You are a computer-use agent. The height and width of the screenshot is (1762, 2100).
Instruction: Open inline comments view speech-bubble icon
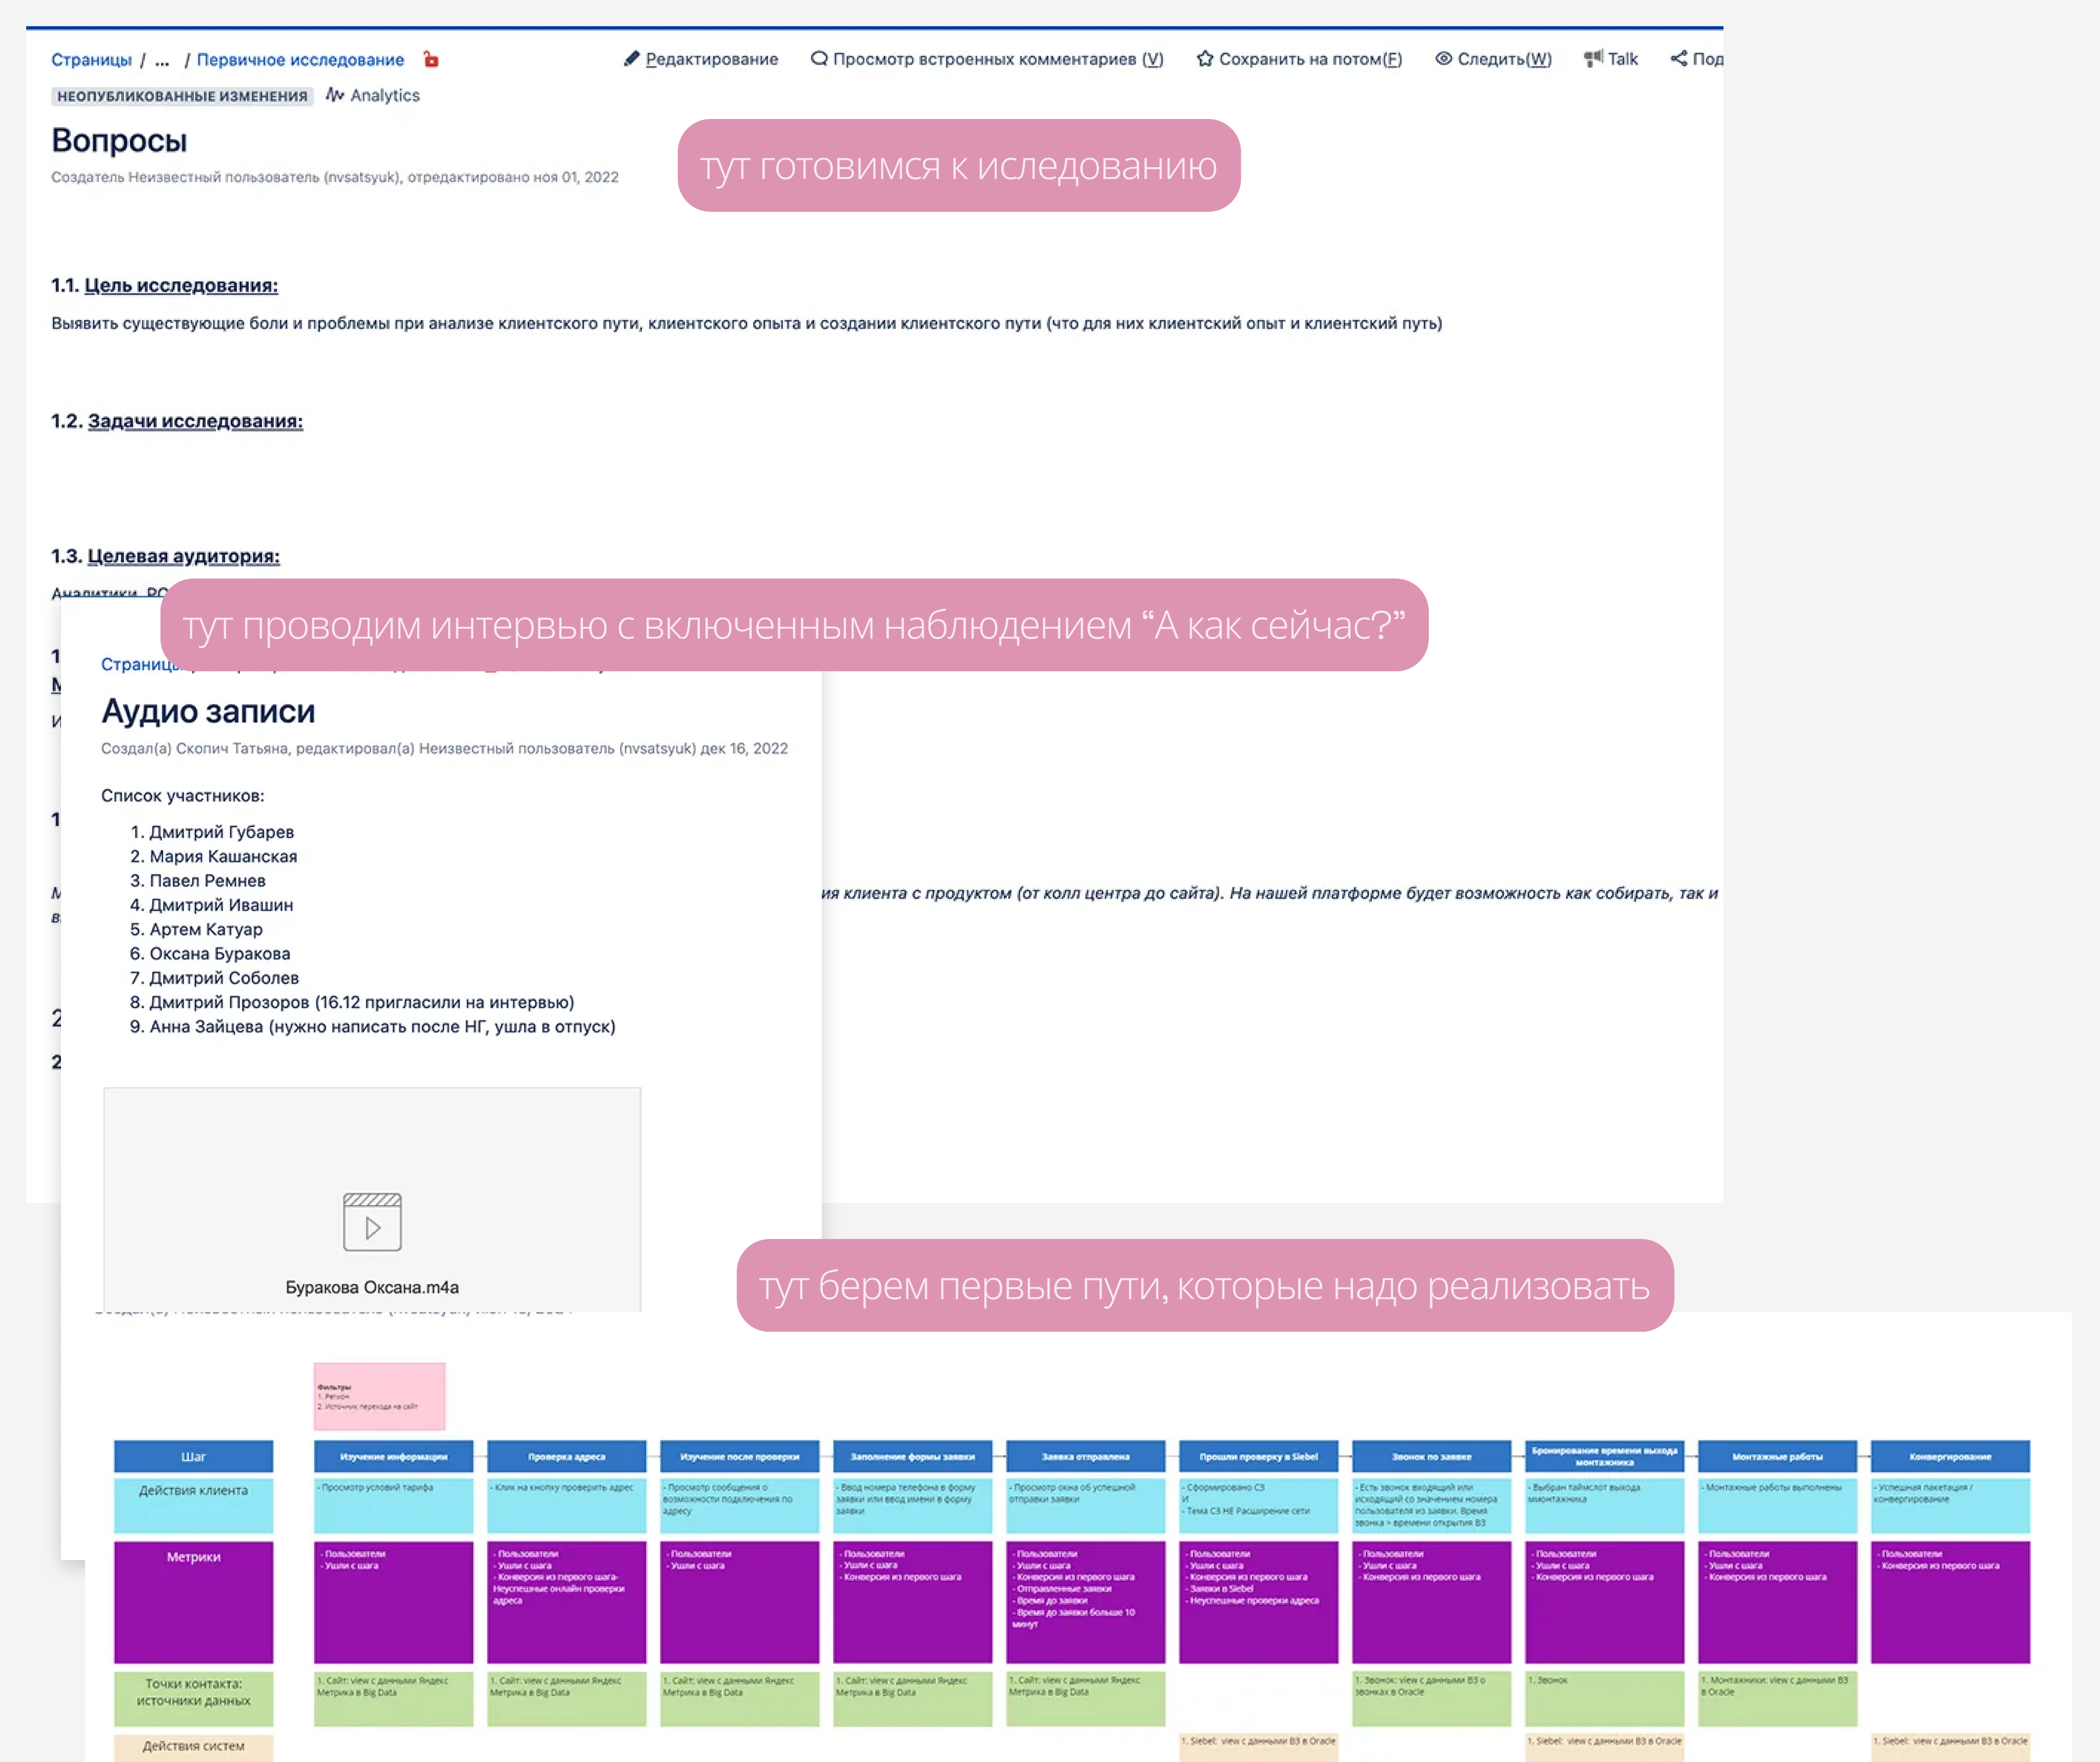819,59
